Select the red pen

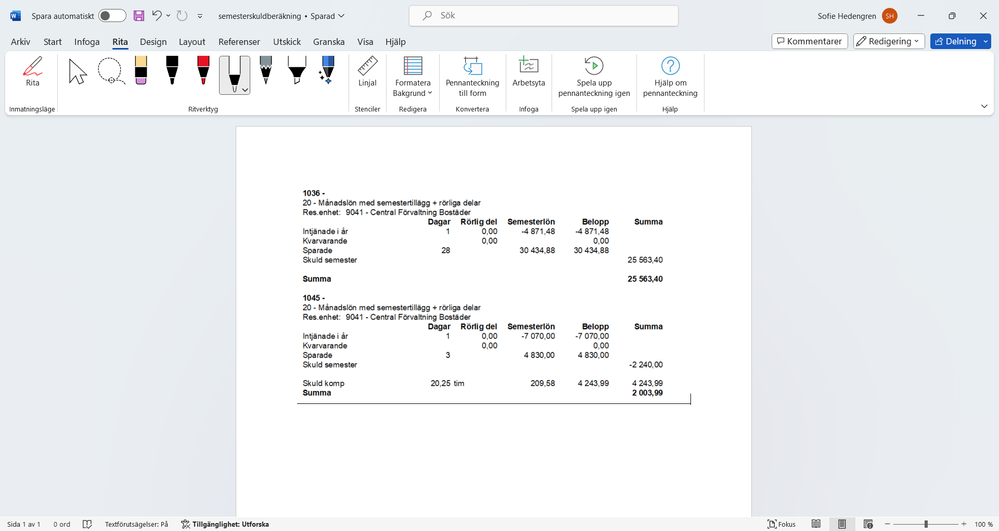coord(203,71)
